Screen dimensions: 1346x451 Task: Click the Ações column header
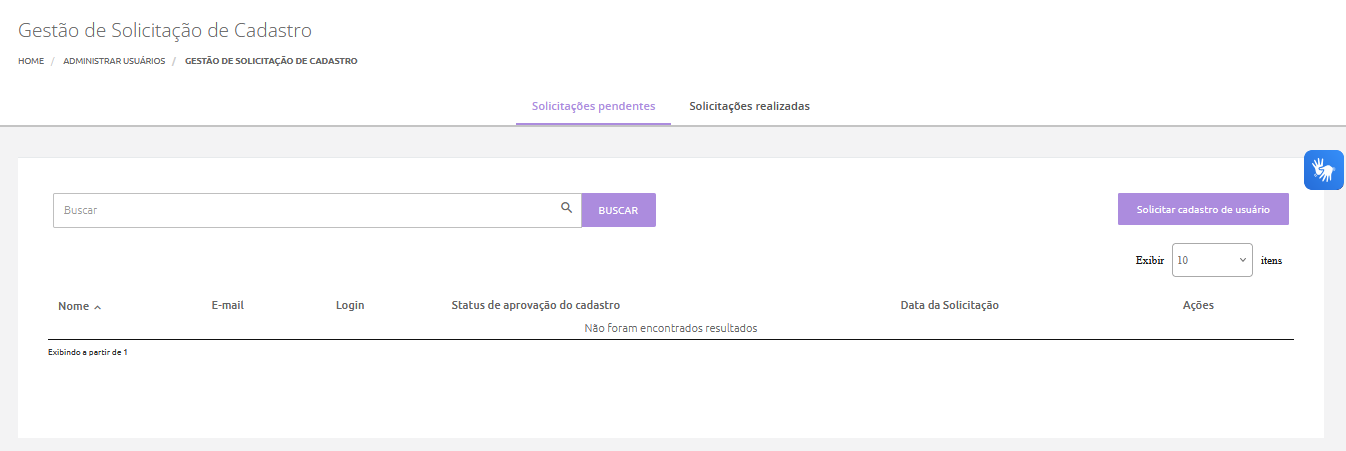tap(1197, 305)
